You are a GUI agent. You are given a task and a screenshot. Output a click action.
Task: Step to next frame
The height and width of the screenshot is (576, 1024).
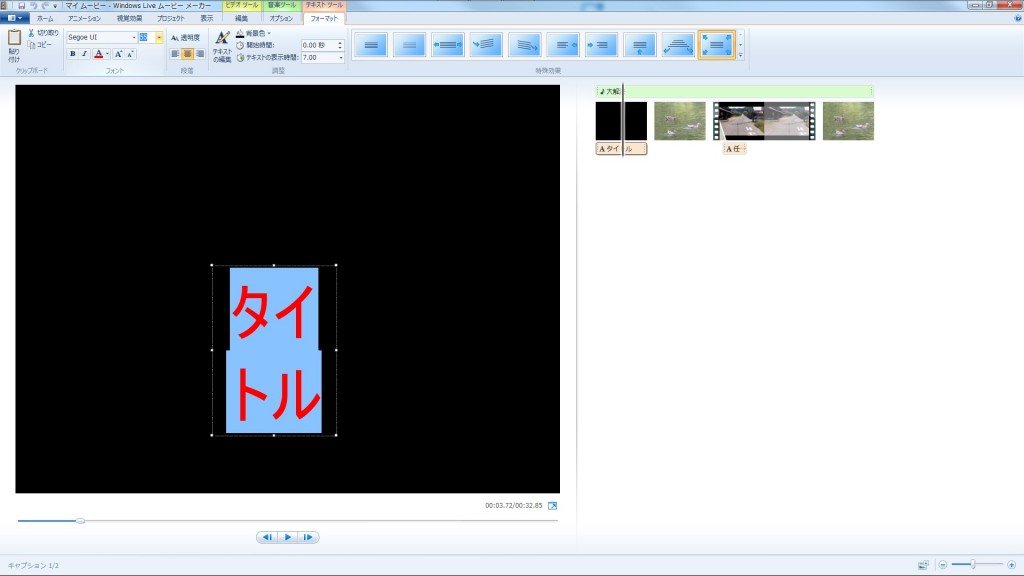tap(308, 537)
